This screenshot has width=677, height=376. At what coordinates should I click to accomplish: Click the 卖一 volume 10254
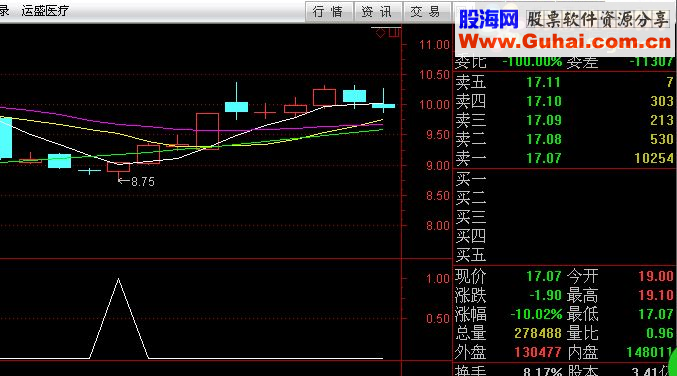coord(654,158)
